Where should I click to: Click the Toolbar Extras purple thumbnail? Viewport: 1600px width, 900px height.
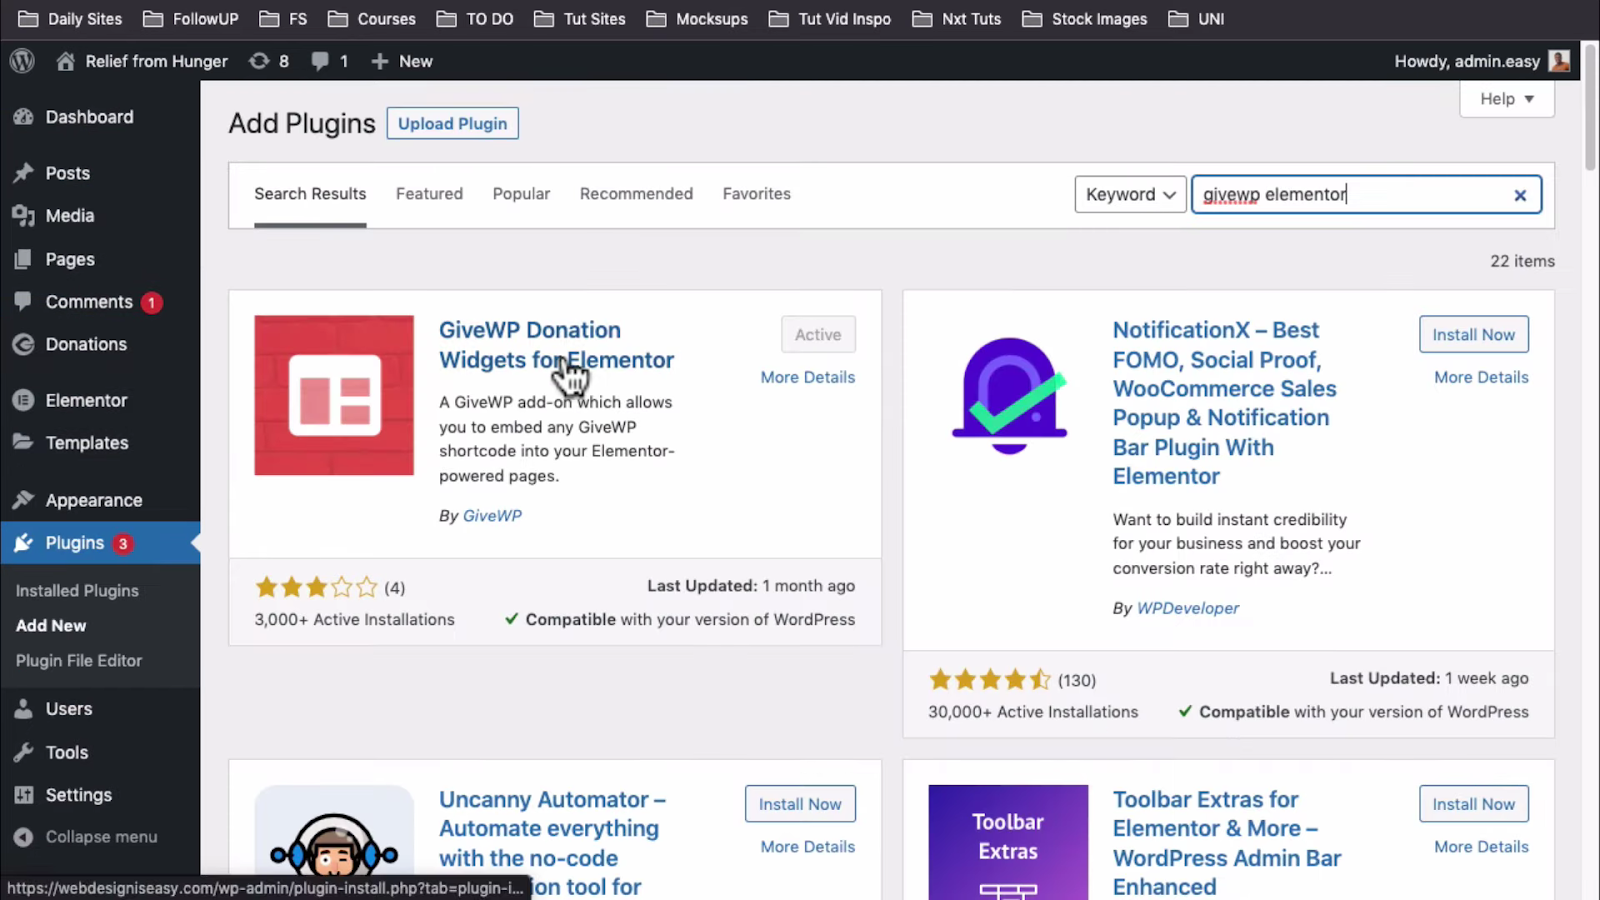[x=1008, y=842]
